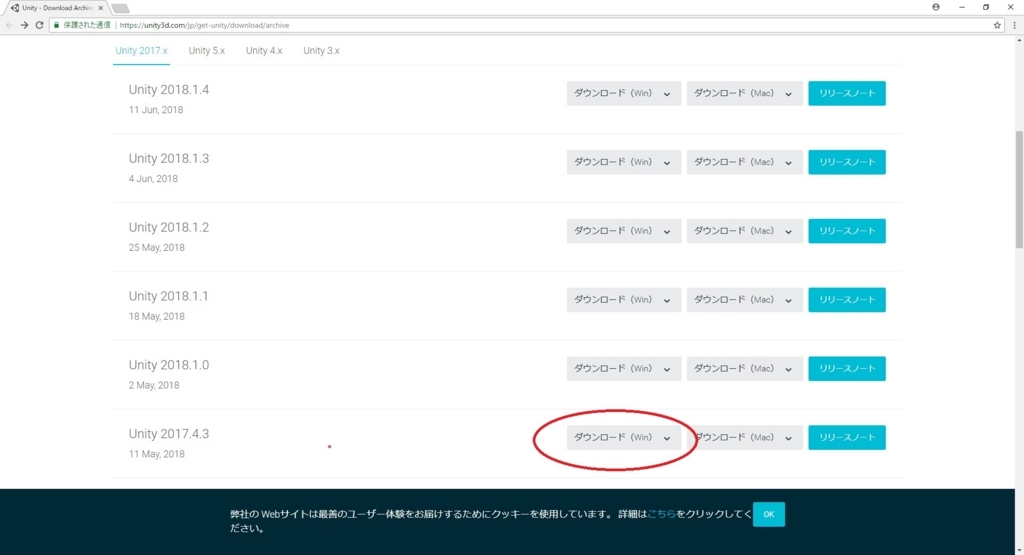Click the secure connection padlock icon

(x=56, y=25)
